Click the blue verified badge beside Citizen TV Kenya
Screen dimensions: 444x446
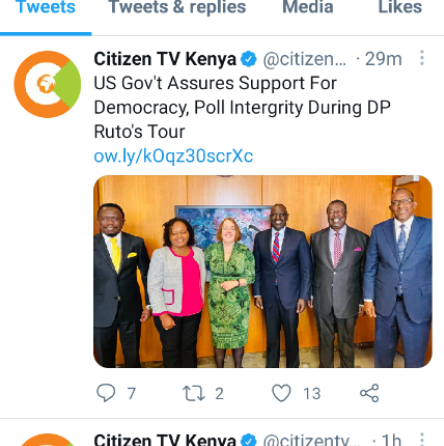pyautogui.click(x=249, y=59)
